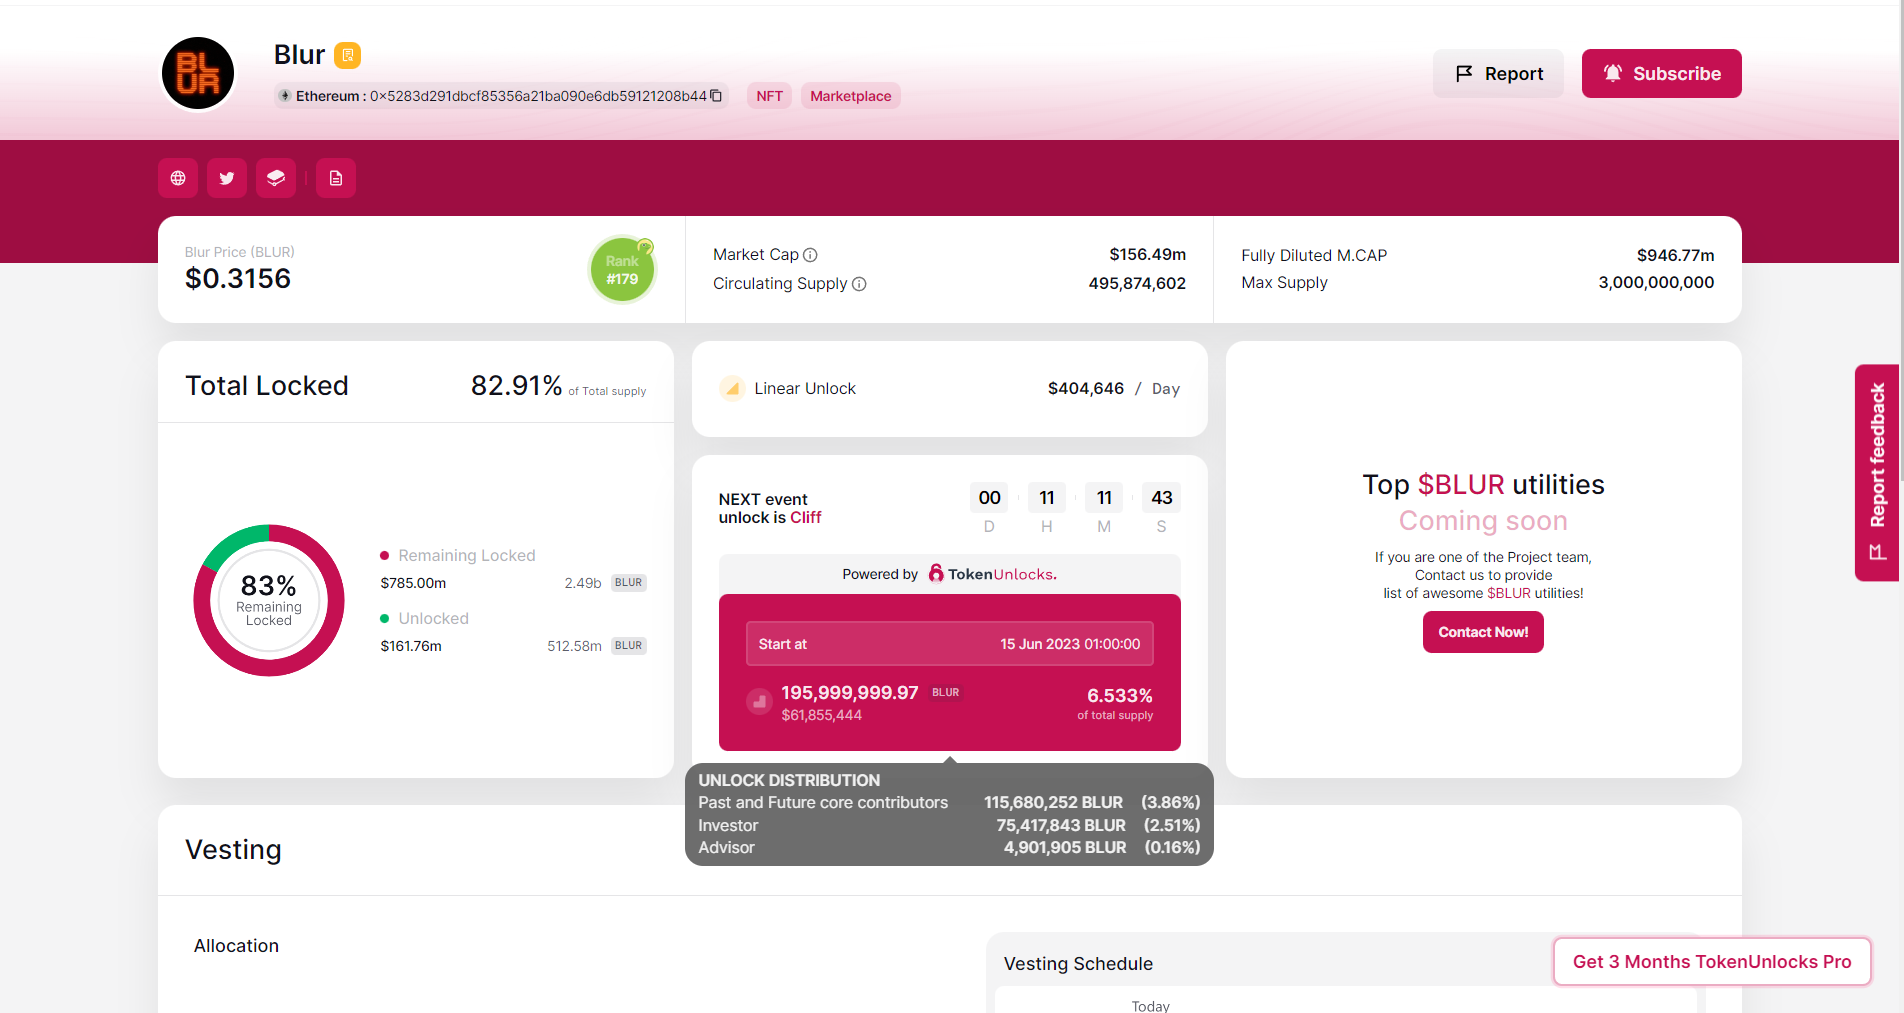
Task: Open the Report feedback side tab
Action: click(1877, 472)
